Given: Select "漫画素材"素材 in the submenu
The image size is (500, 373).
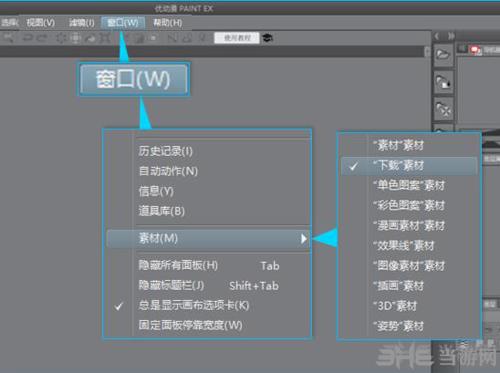Looking at the screenshot, I should (x=409, y=226).
